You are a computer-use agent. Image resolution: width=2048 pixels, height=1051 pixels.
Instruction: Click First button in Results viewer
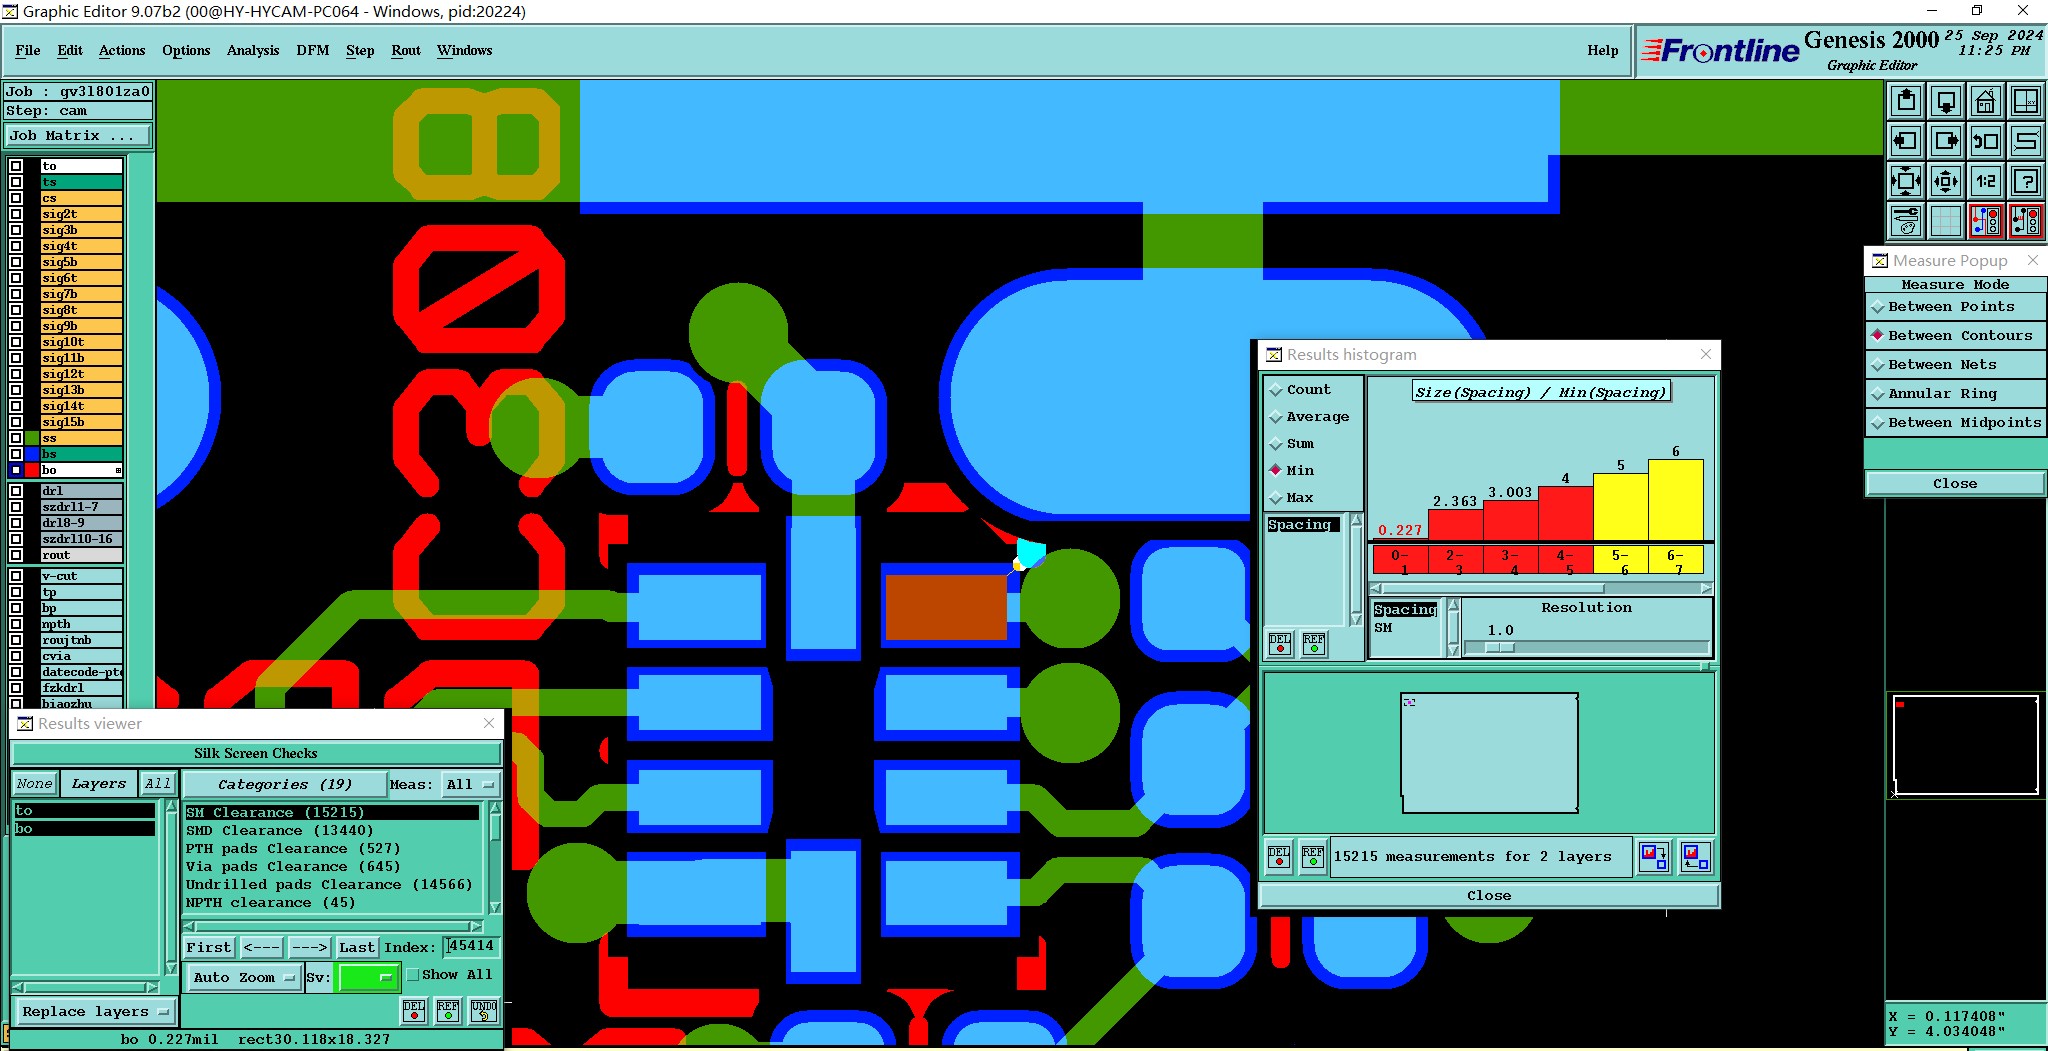209,947
